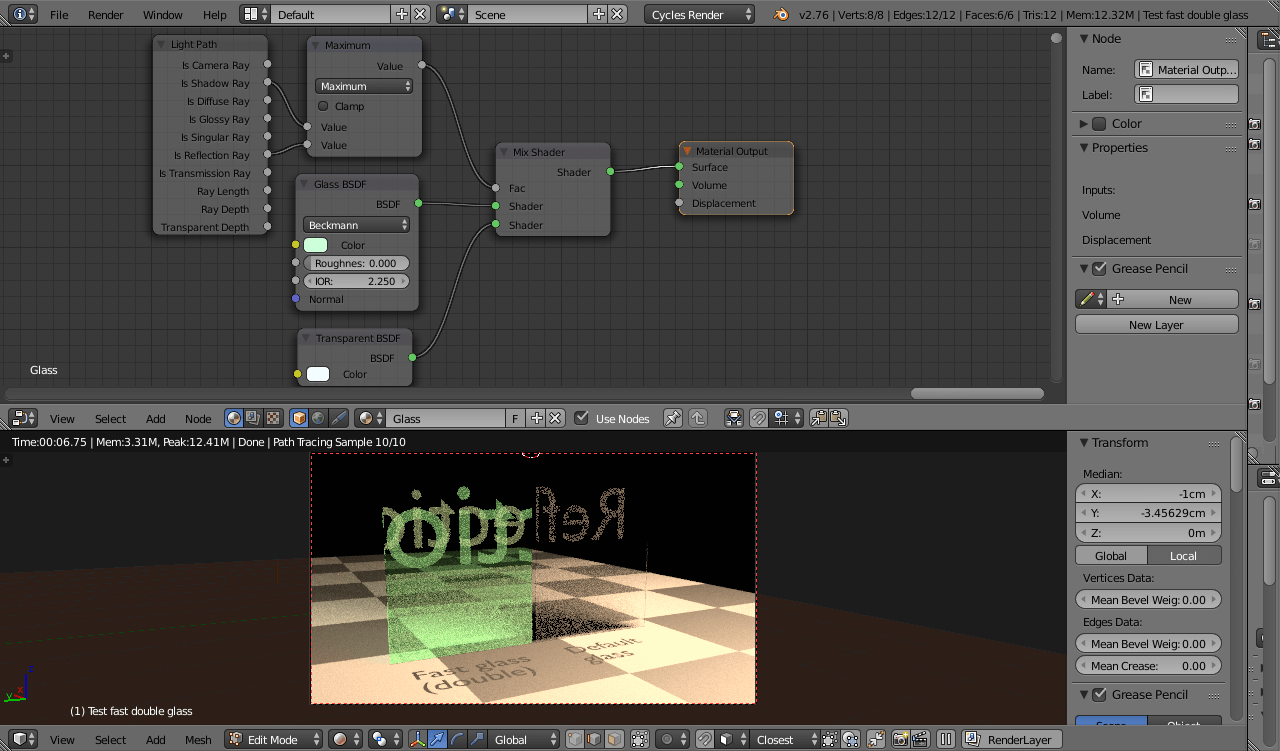The height and width of the screenshot is (751, 1280).
Task: Pin the node editor material
Action: click(x=672, y=418)
